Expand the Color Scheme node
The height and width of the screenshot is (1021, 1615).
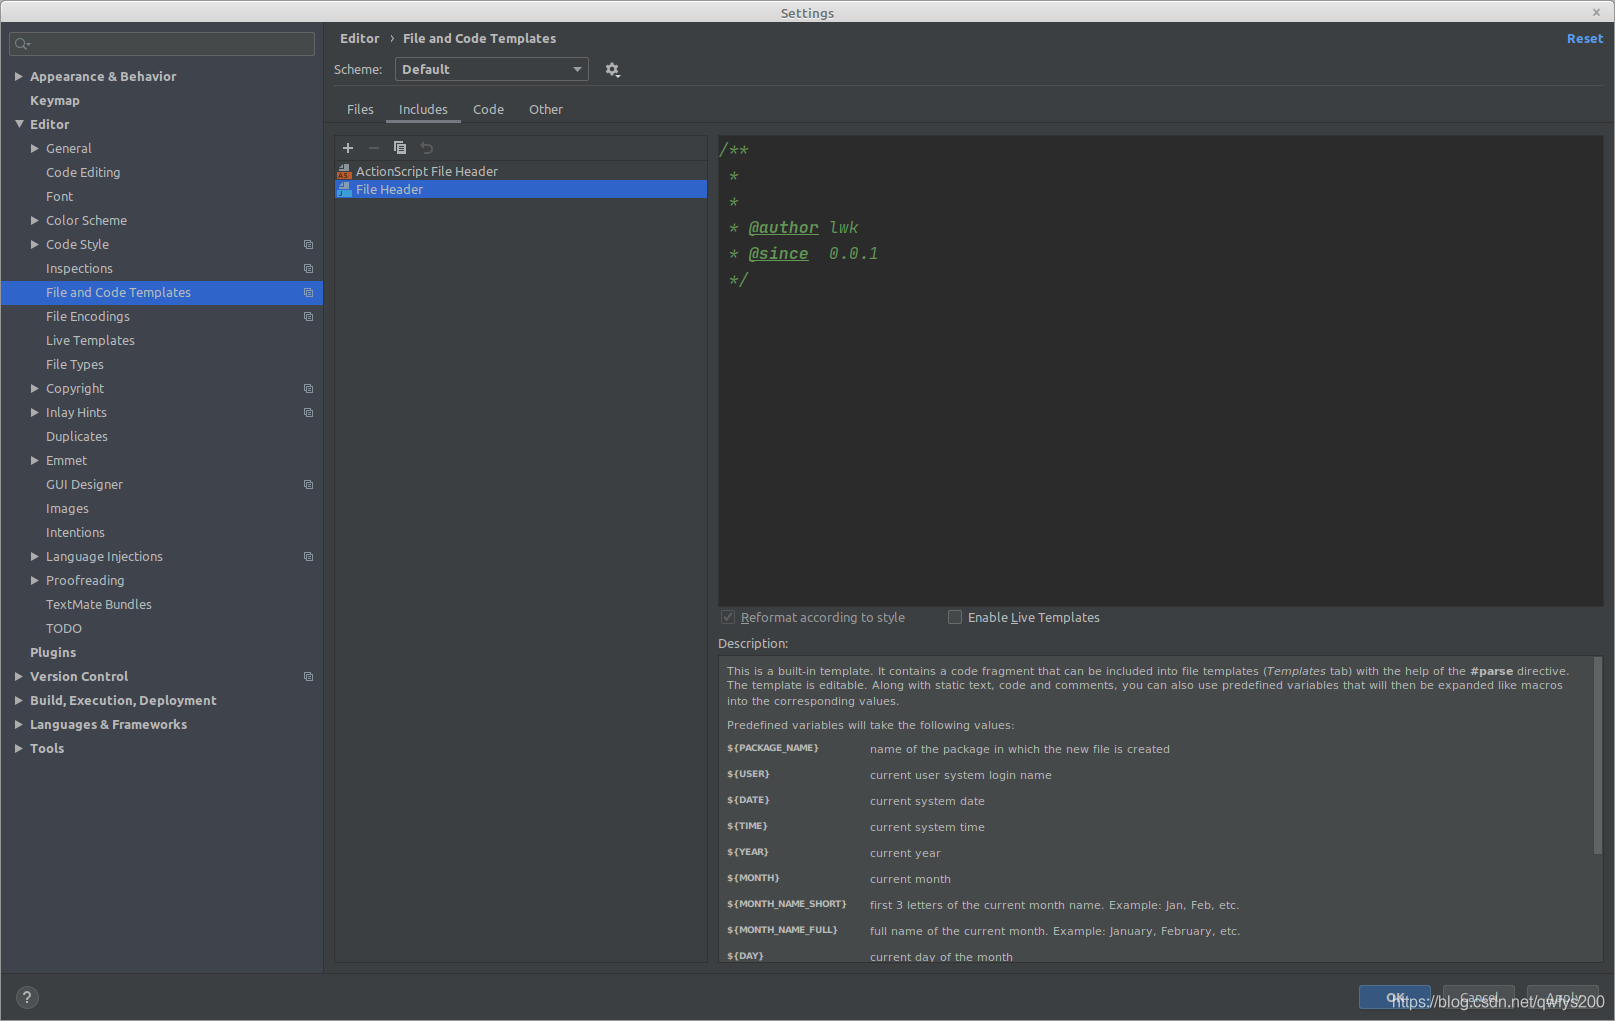[x=35, y=220]
